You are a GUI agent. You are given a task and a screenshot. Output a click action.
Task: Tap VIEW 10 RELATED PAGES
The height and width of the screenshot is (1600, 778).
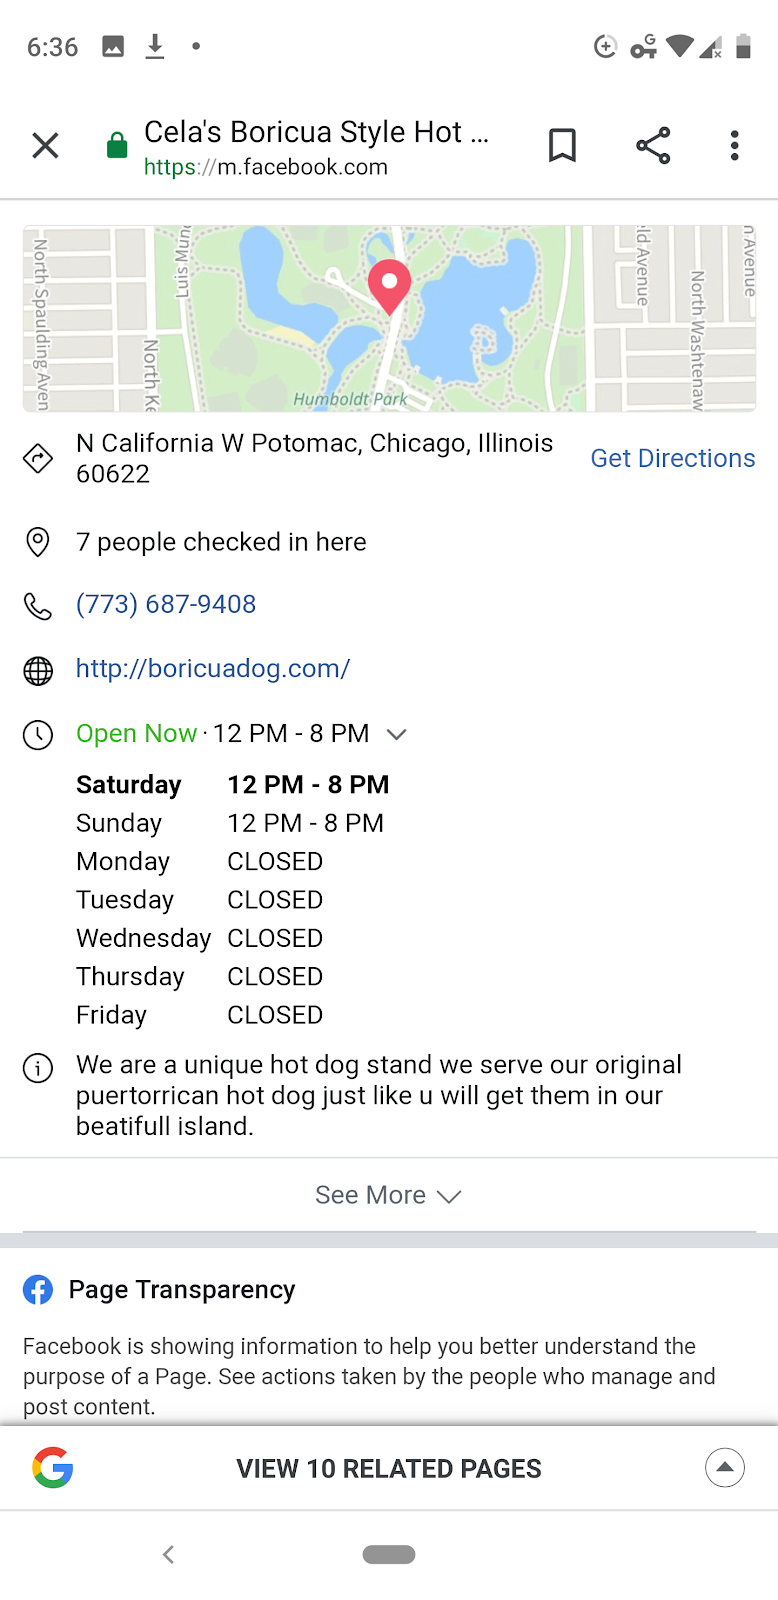point(389,1468)
